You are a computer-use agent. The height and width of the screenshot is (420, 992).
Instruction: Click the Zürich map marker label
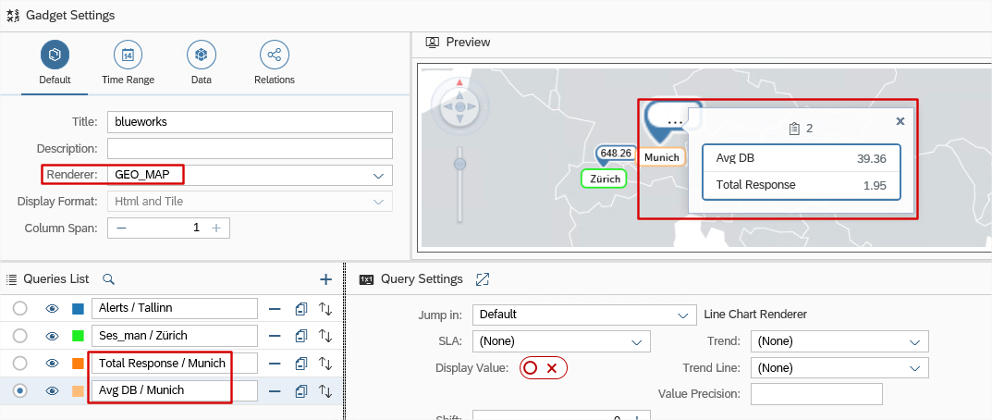tap(603, 179)
